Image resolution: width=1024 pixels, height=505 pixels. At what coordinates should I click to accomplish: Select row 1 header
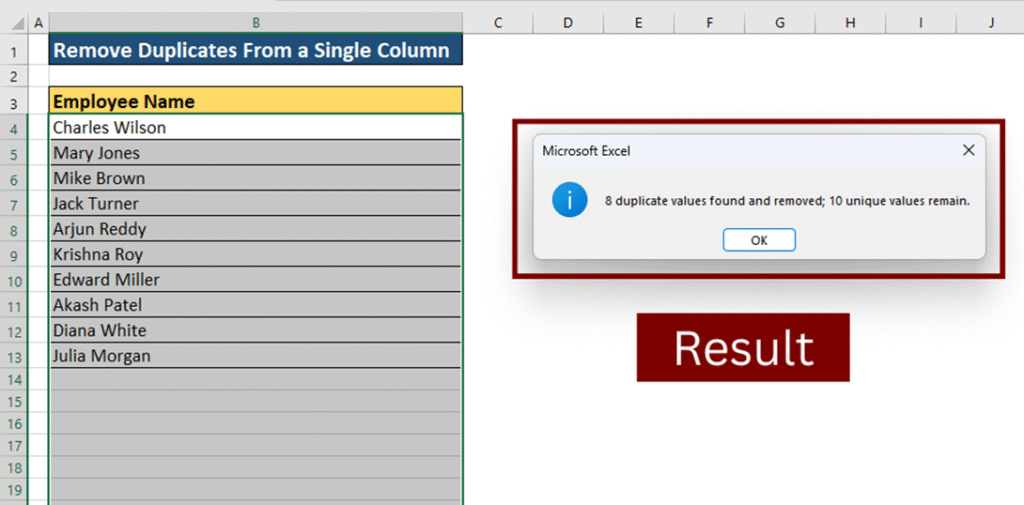pos(14,51)
